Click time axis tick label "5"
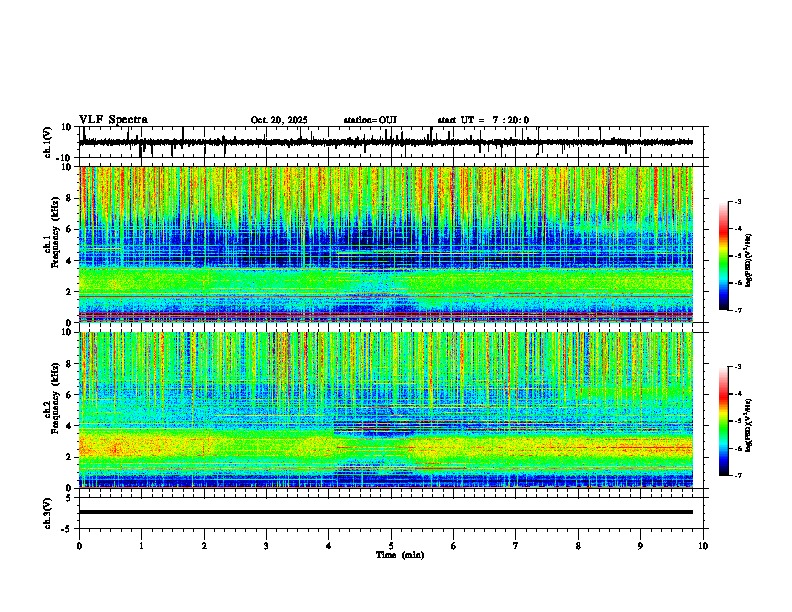 pyautogui.click(x=391, y=546)
